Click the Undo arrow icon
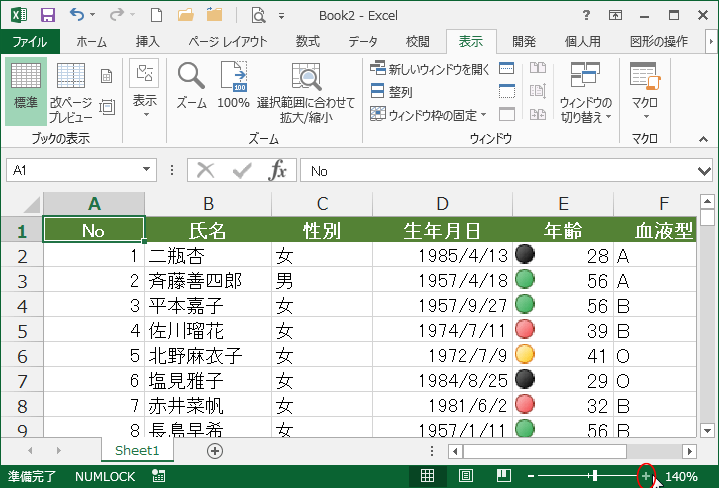This screenshot has width=719, height=488. tap(79, 15)
